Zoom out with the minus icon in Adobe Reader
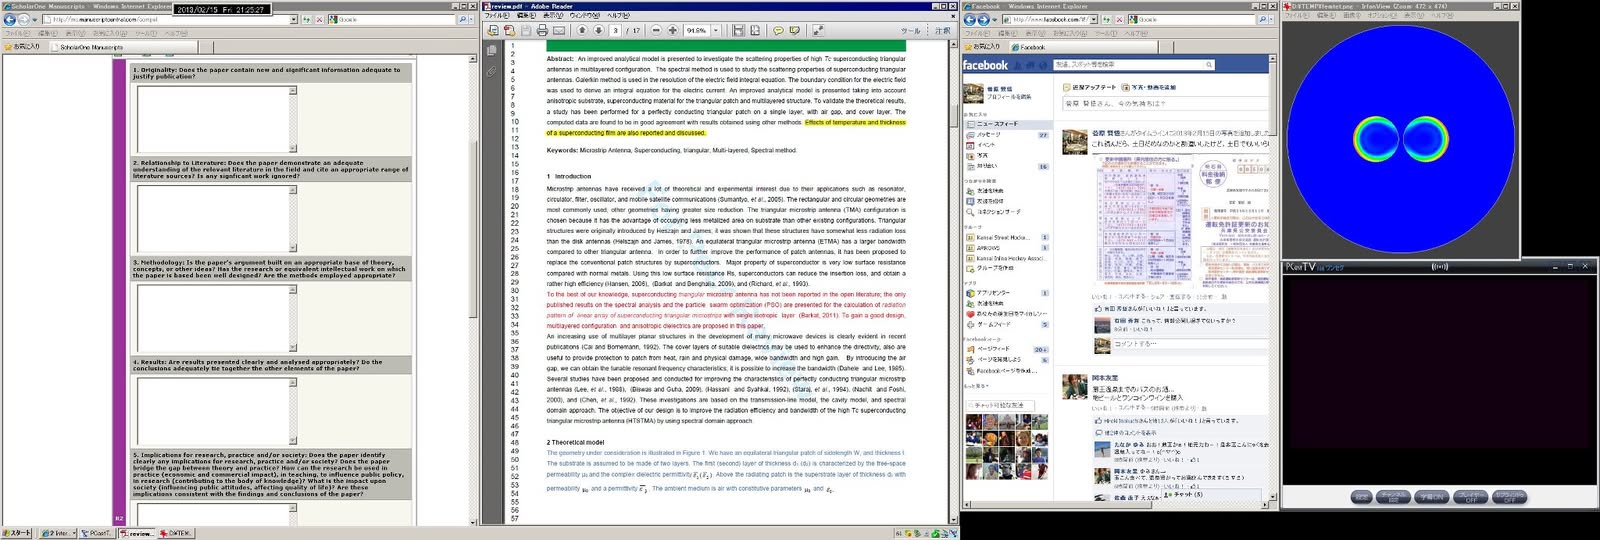The image size is (1600, 540). (656, 31)
